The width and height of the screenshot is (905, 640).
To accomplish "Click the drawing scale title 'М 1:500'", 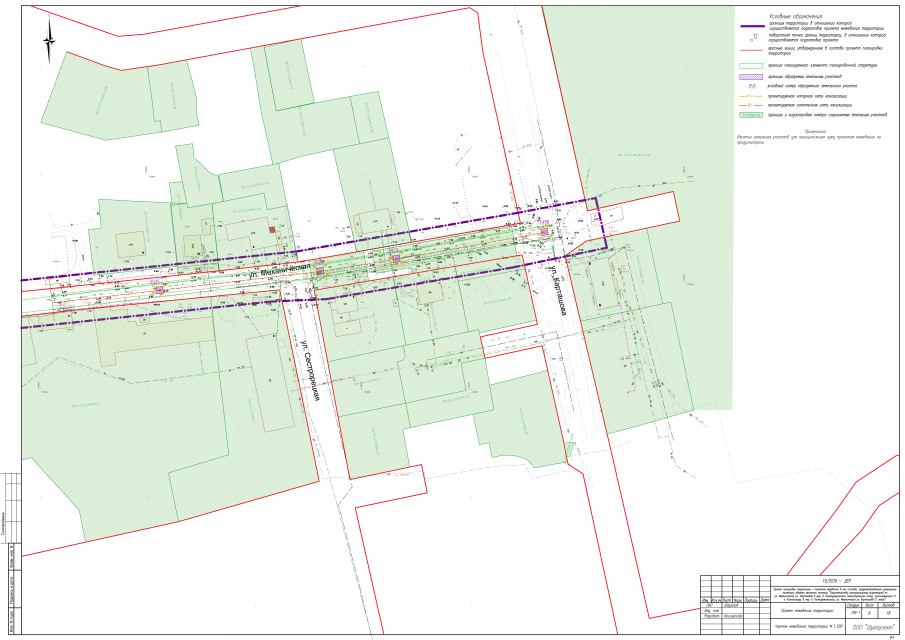I will [x=808, y=626].
